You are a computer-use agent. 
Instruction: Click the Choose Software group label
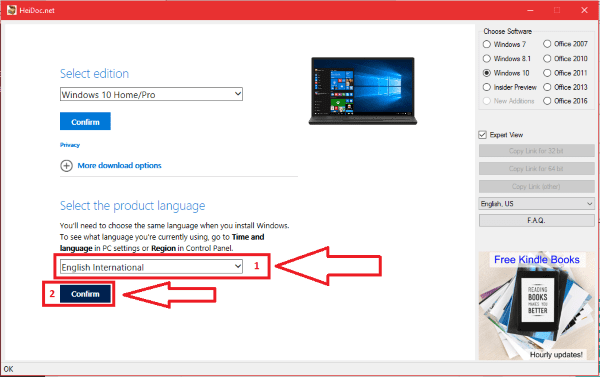[x=507, y=31]
